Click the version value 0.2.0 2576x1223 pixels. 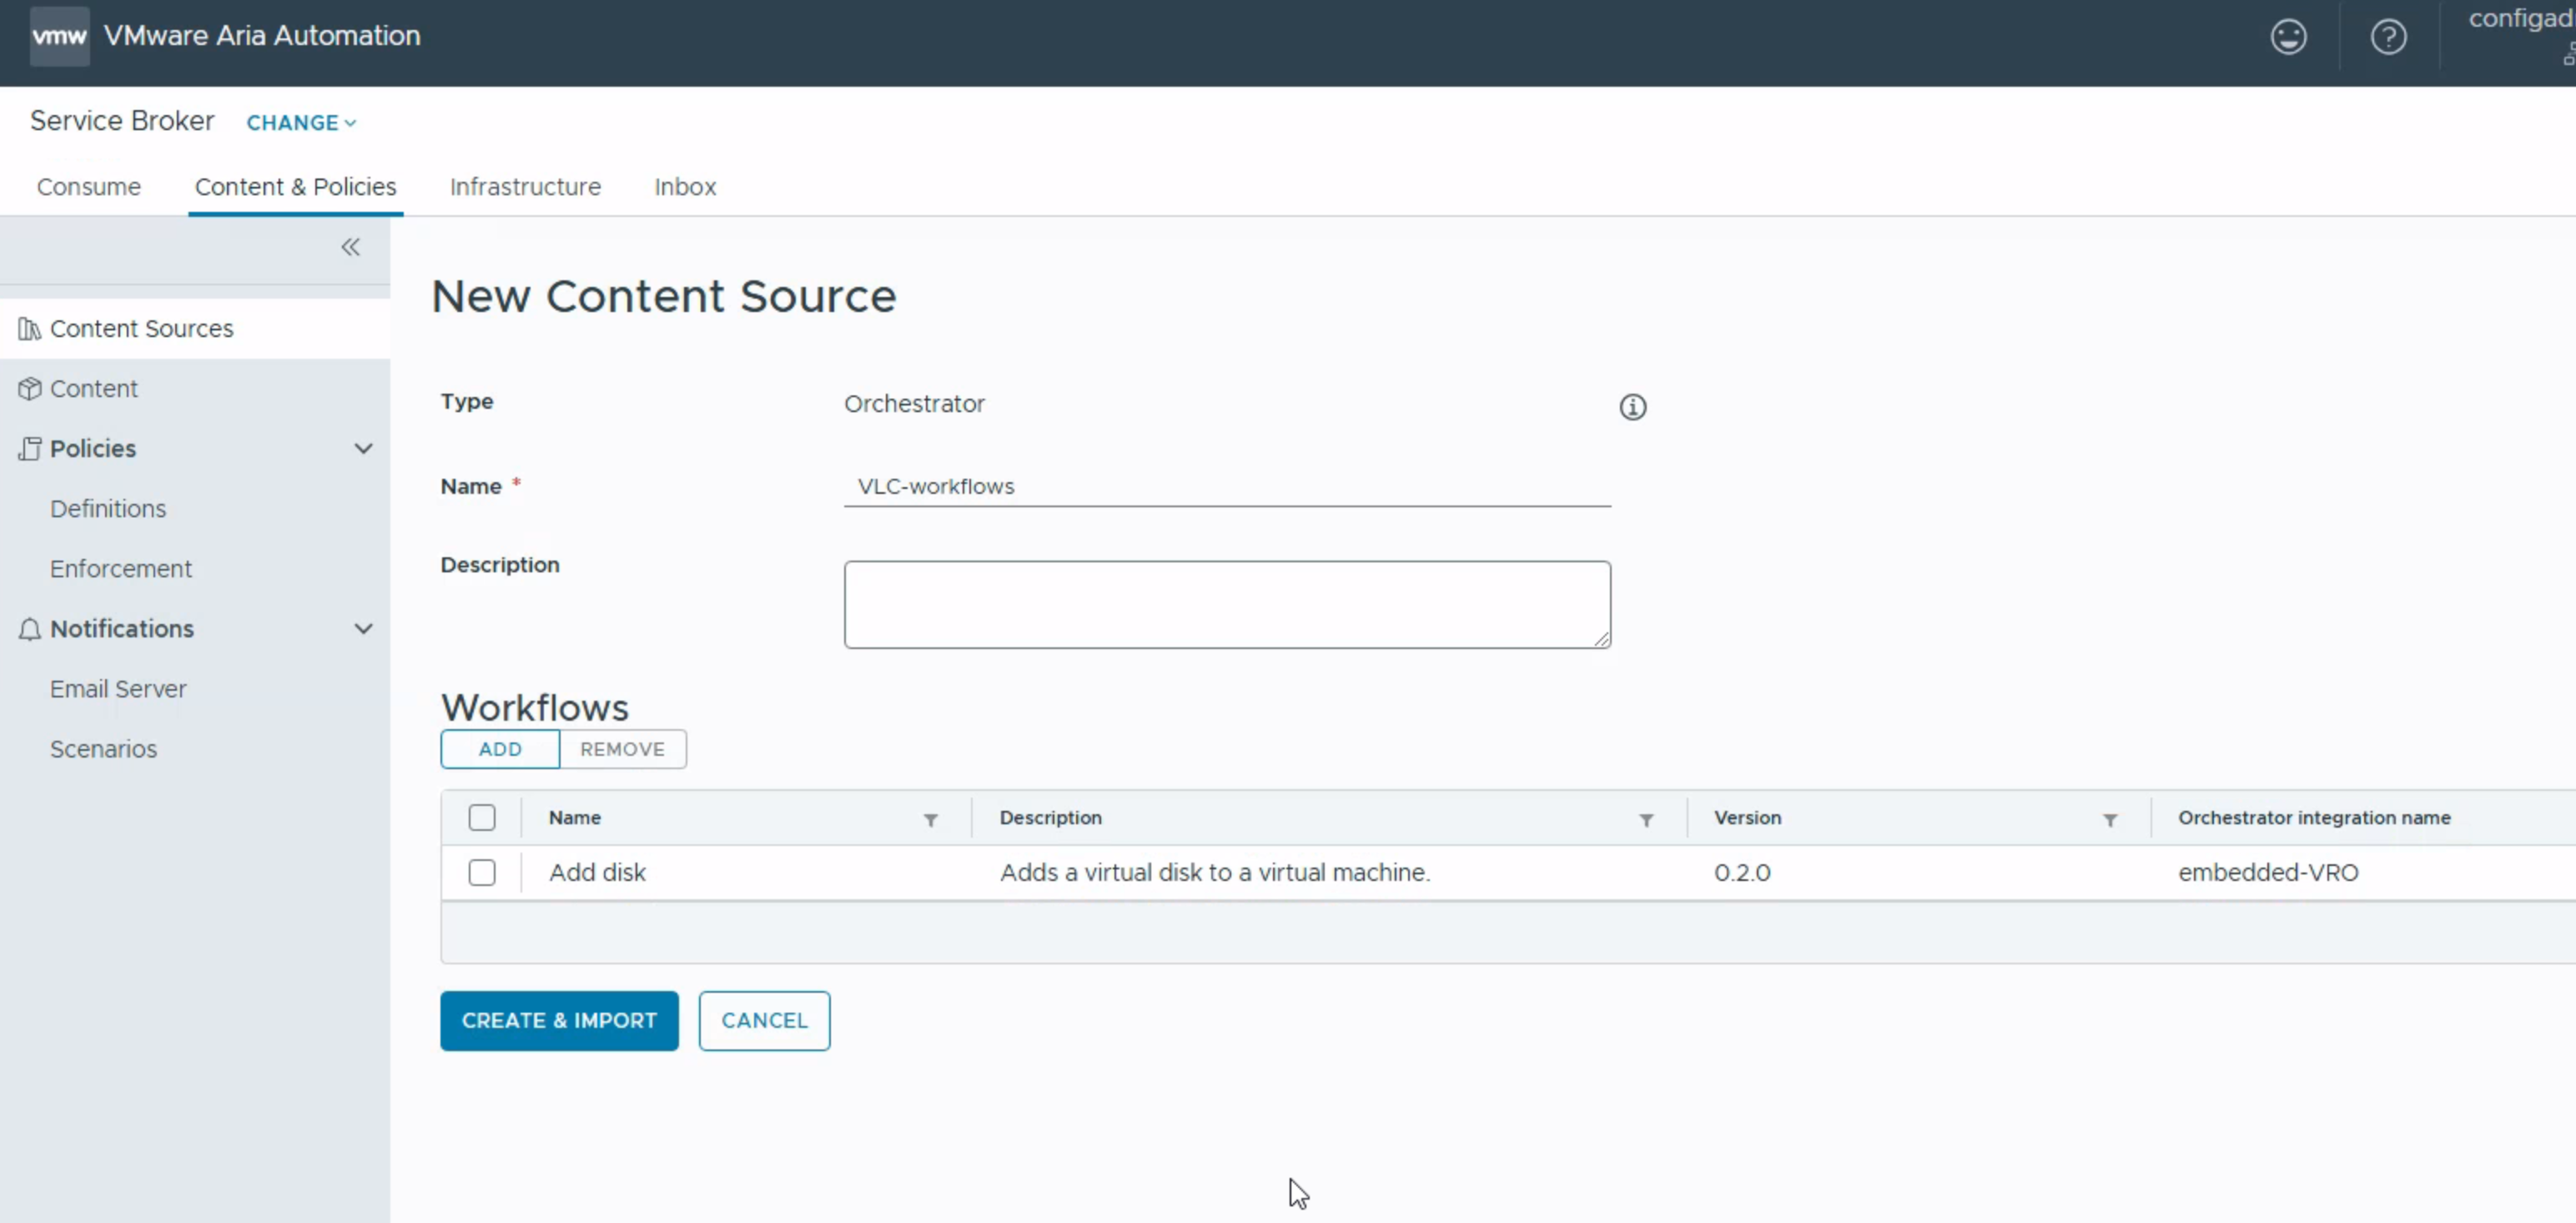coord(1742,873)
